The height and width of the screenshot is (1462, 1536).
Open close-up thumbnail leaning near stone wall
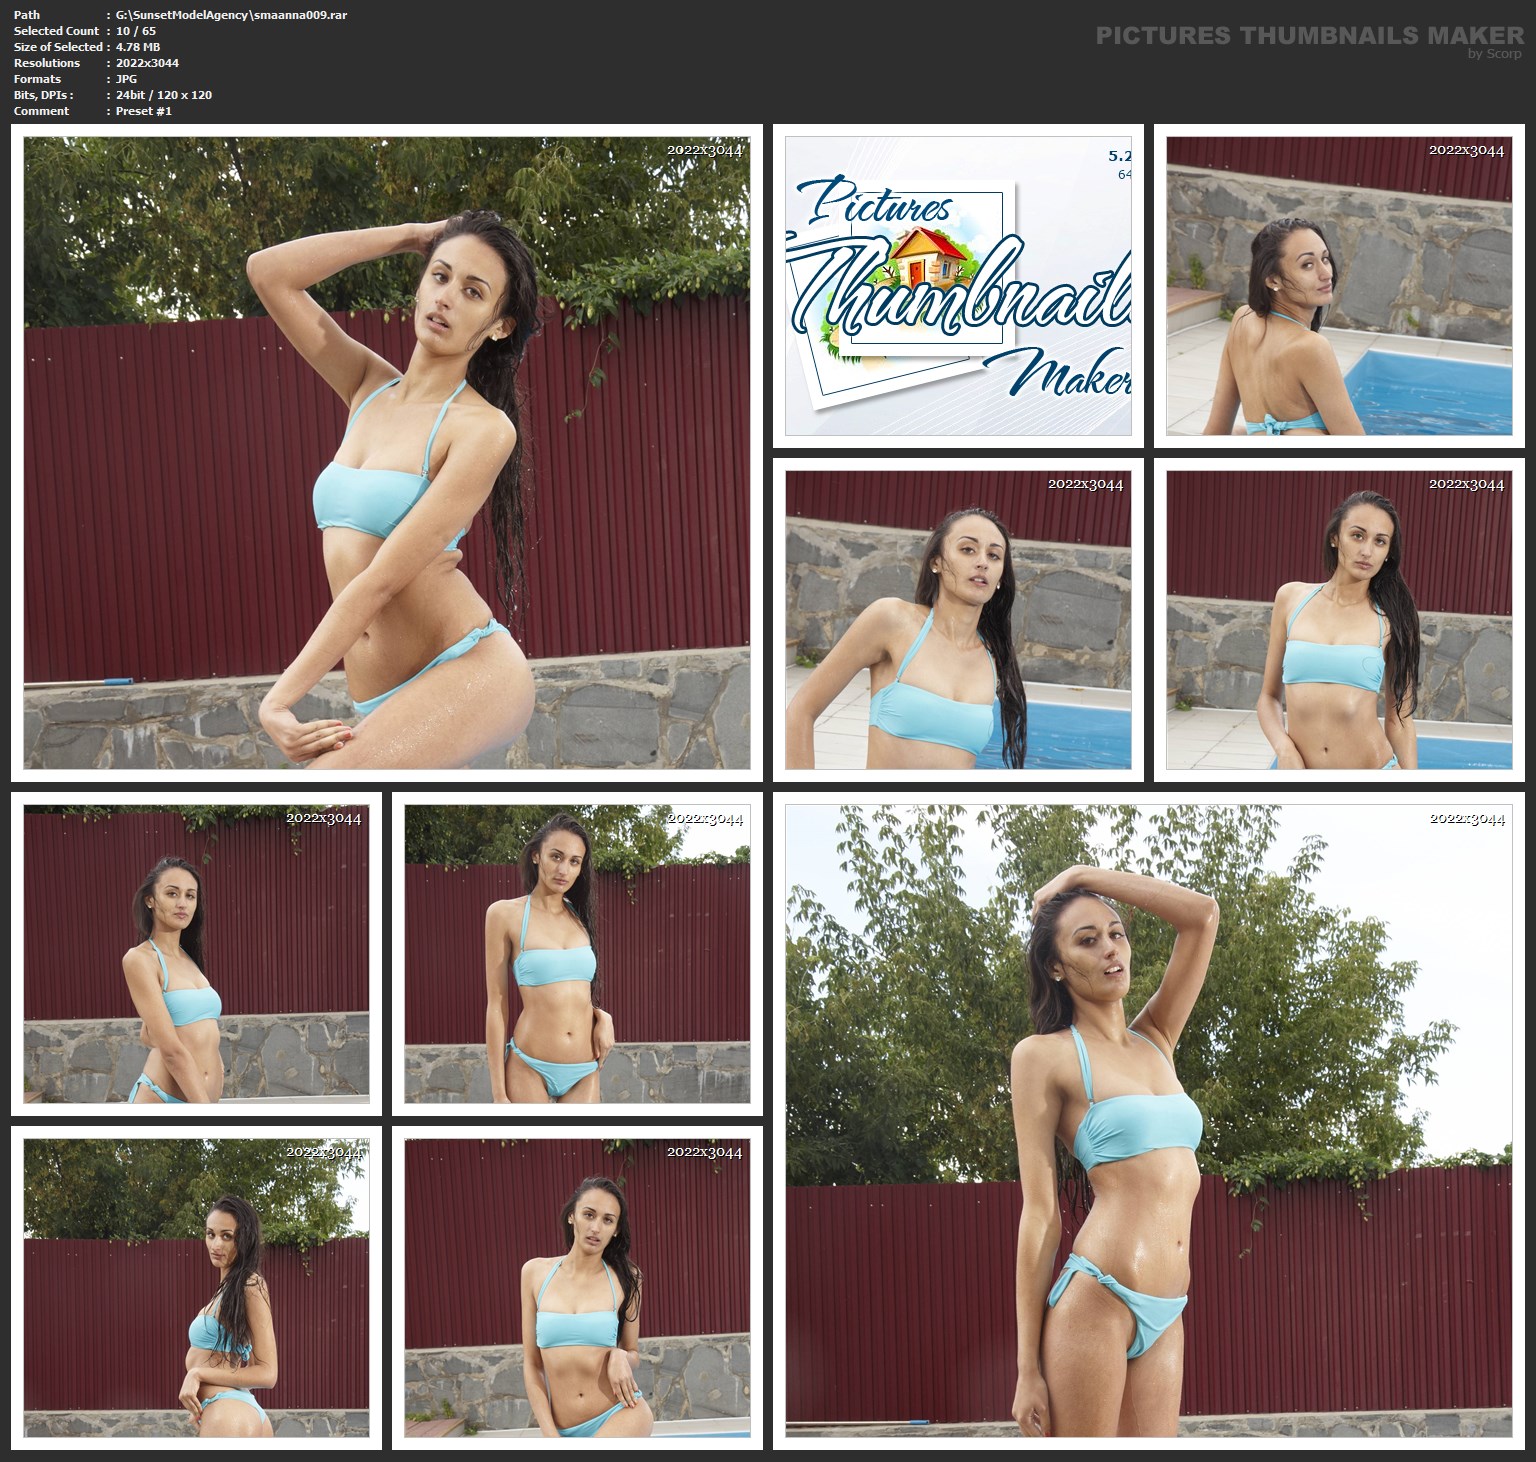click(x=957, y=619)
